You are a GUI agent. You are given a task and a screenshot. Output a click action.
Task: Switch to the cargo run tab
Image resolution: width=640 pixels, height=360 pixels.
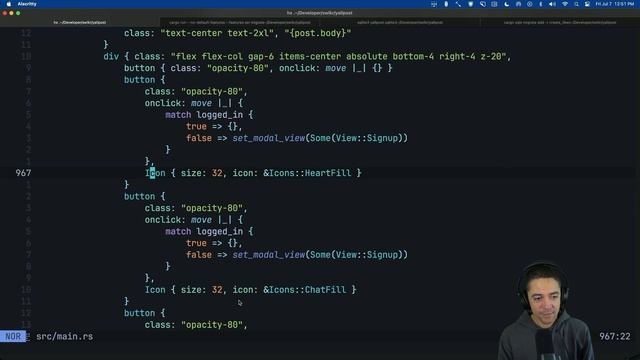click(x=240, y=22)
